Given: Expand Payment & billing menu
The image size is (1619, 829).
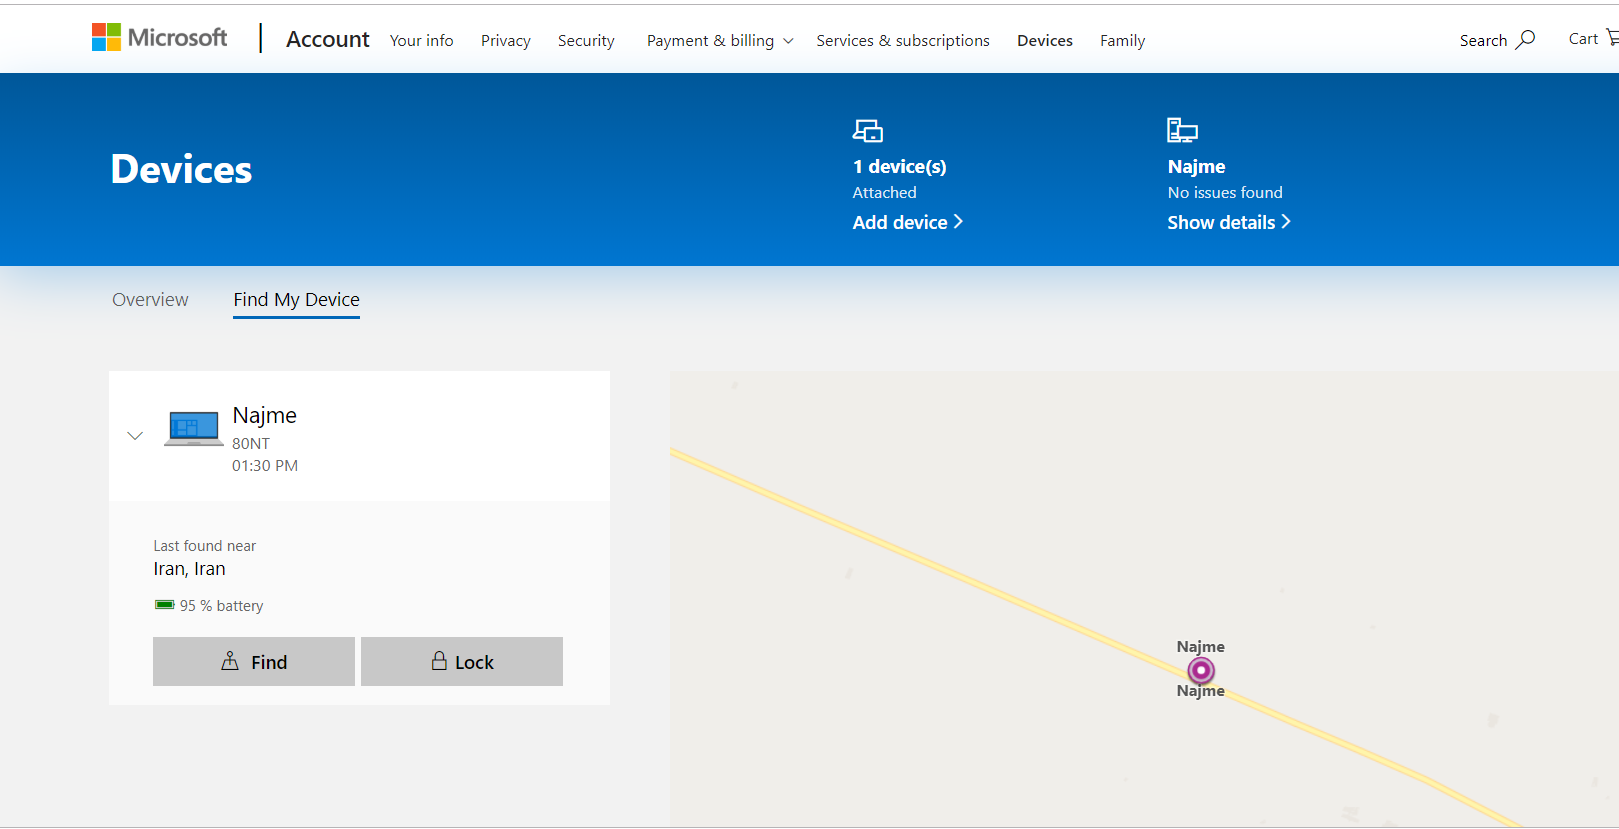Looking at the screenshot, I should click(720, 40).
